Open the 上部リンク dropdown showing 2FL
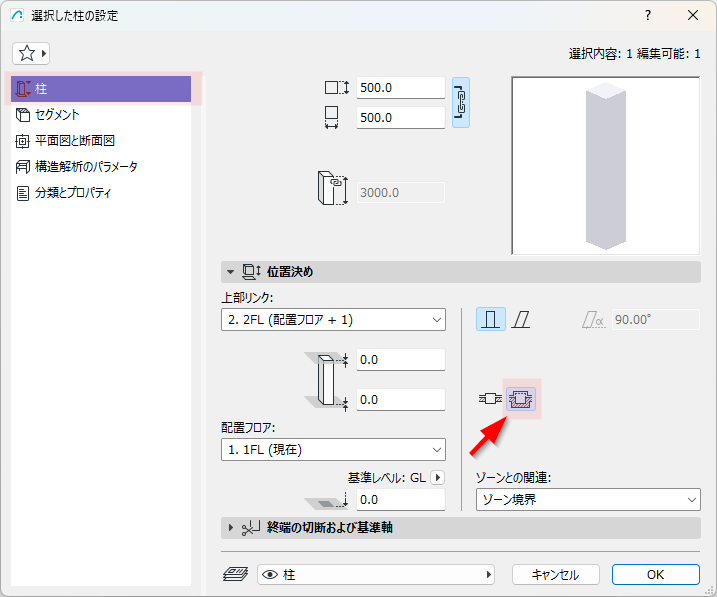Image resolution: width=717 pixels, height=597 pixels. point(333,320)
